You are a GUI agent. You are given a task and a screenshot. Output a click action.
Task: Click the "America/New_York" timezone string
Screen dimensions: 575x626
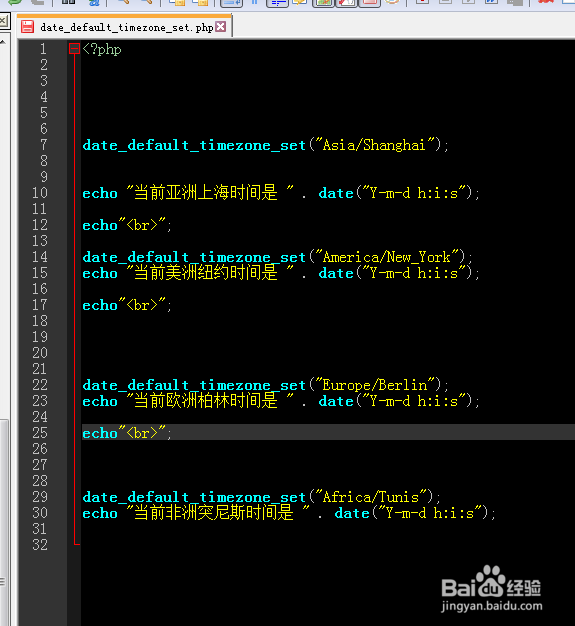pyautogui.click(x=387, y=257)
